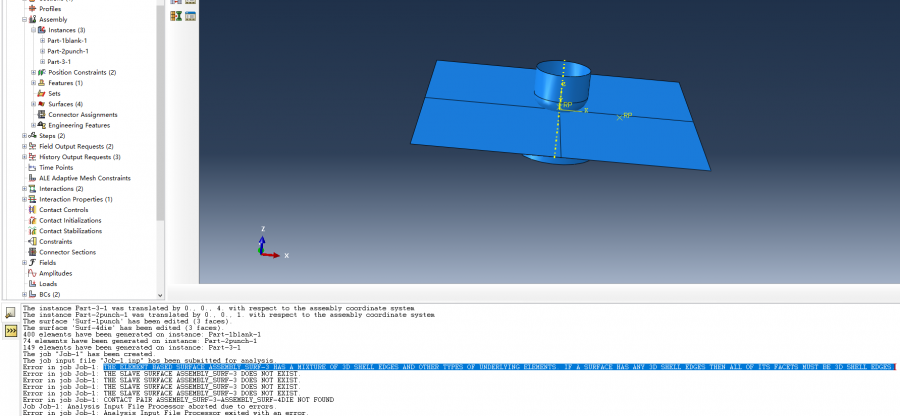Image resolution: width=900 pixels, height=416 pixels.
Task: Select the Contact Controls label
Action: tap(64, 210)
